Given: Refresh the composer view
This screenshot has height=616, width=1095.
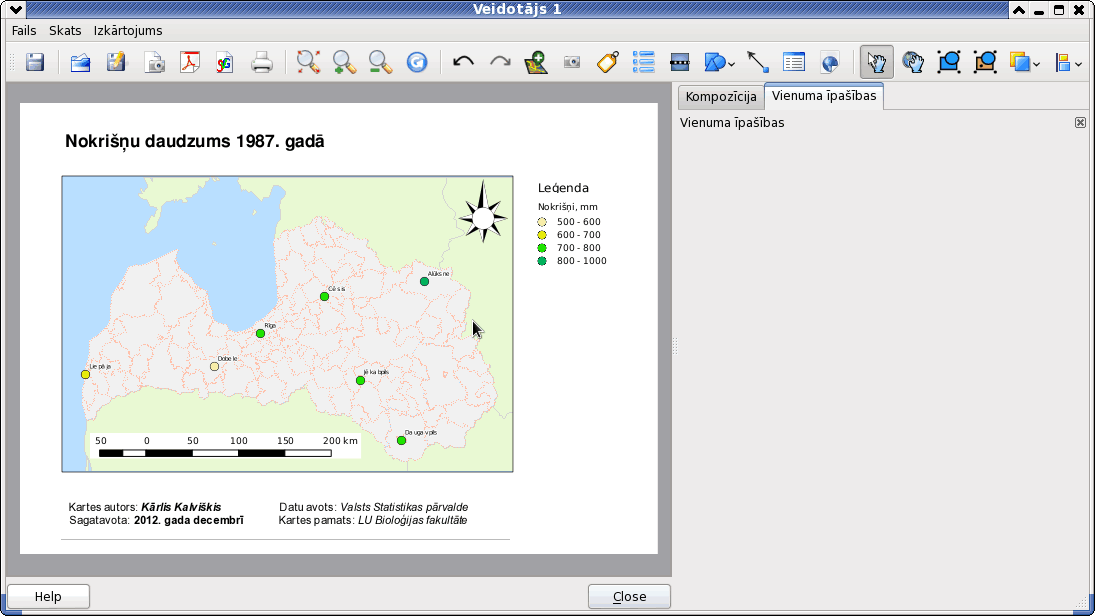Looking at the screenshot, I should [x=417, y=62].
